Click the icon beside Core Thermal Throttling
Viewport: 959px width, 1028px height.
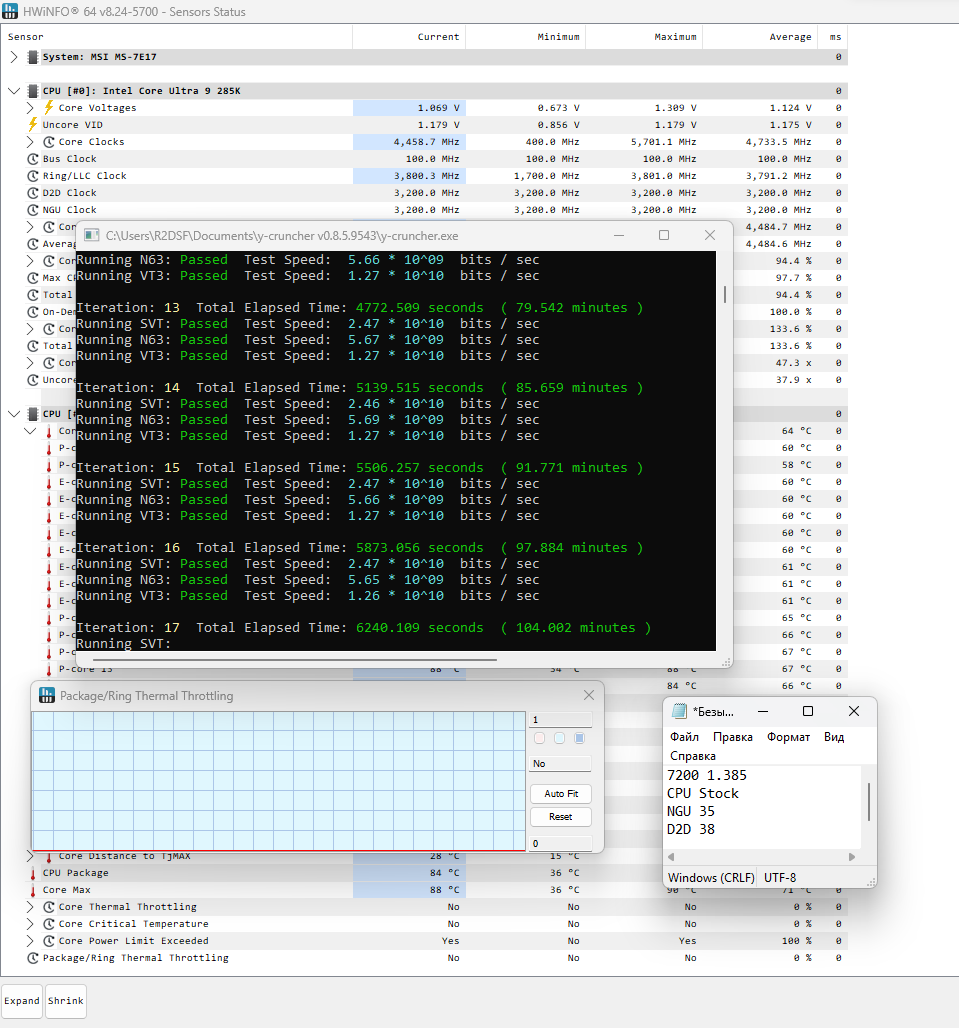49,907
